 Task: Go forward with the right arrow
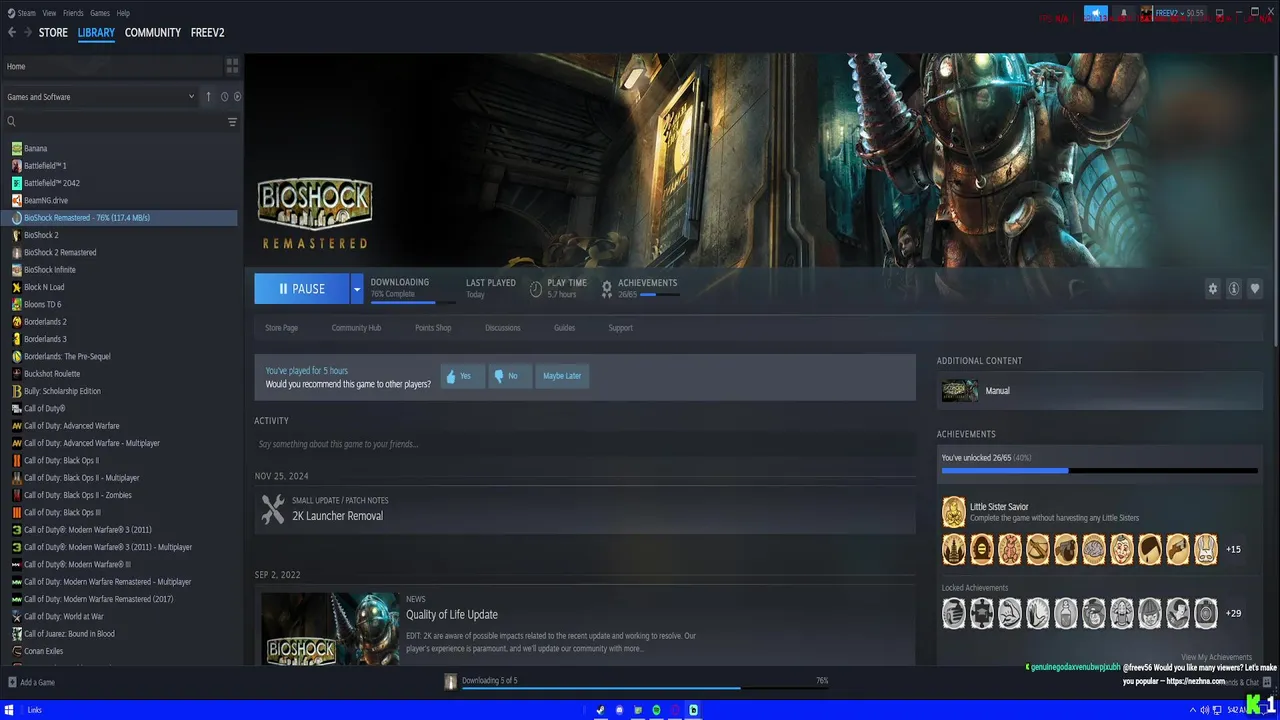click(28, 32)
